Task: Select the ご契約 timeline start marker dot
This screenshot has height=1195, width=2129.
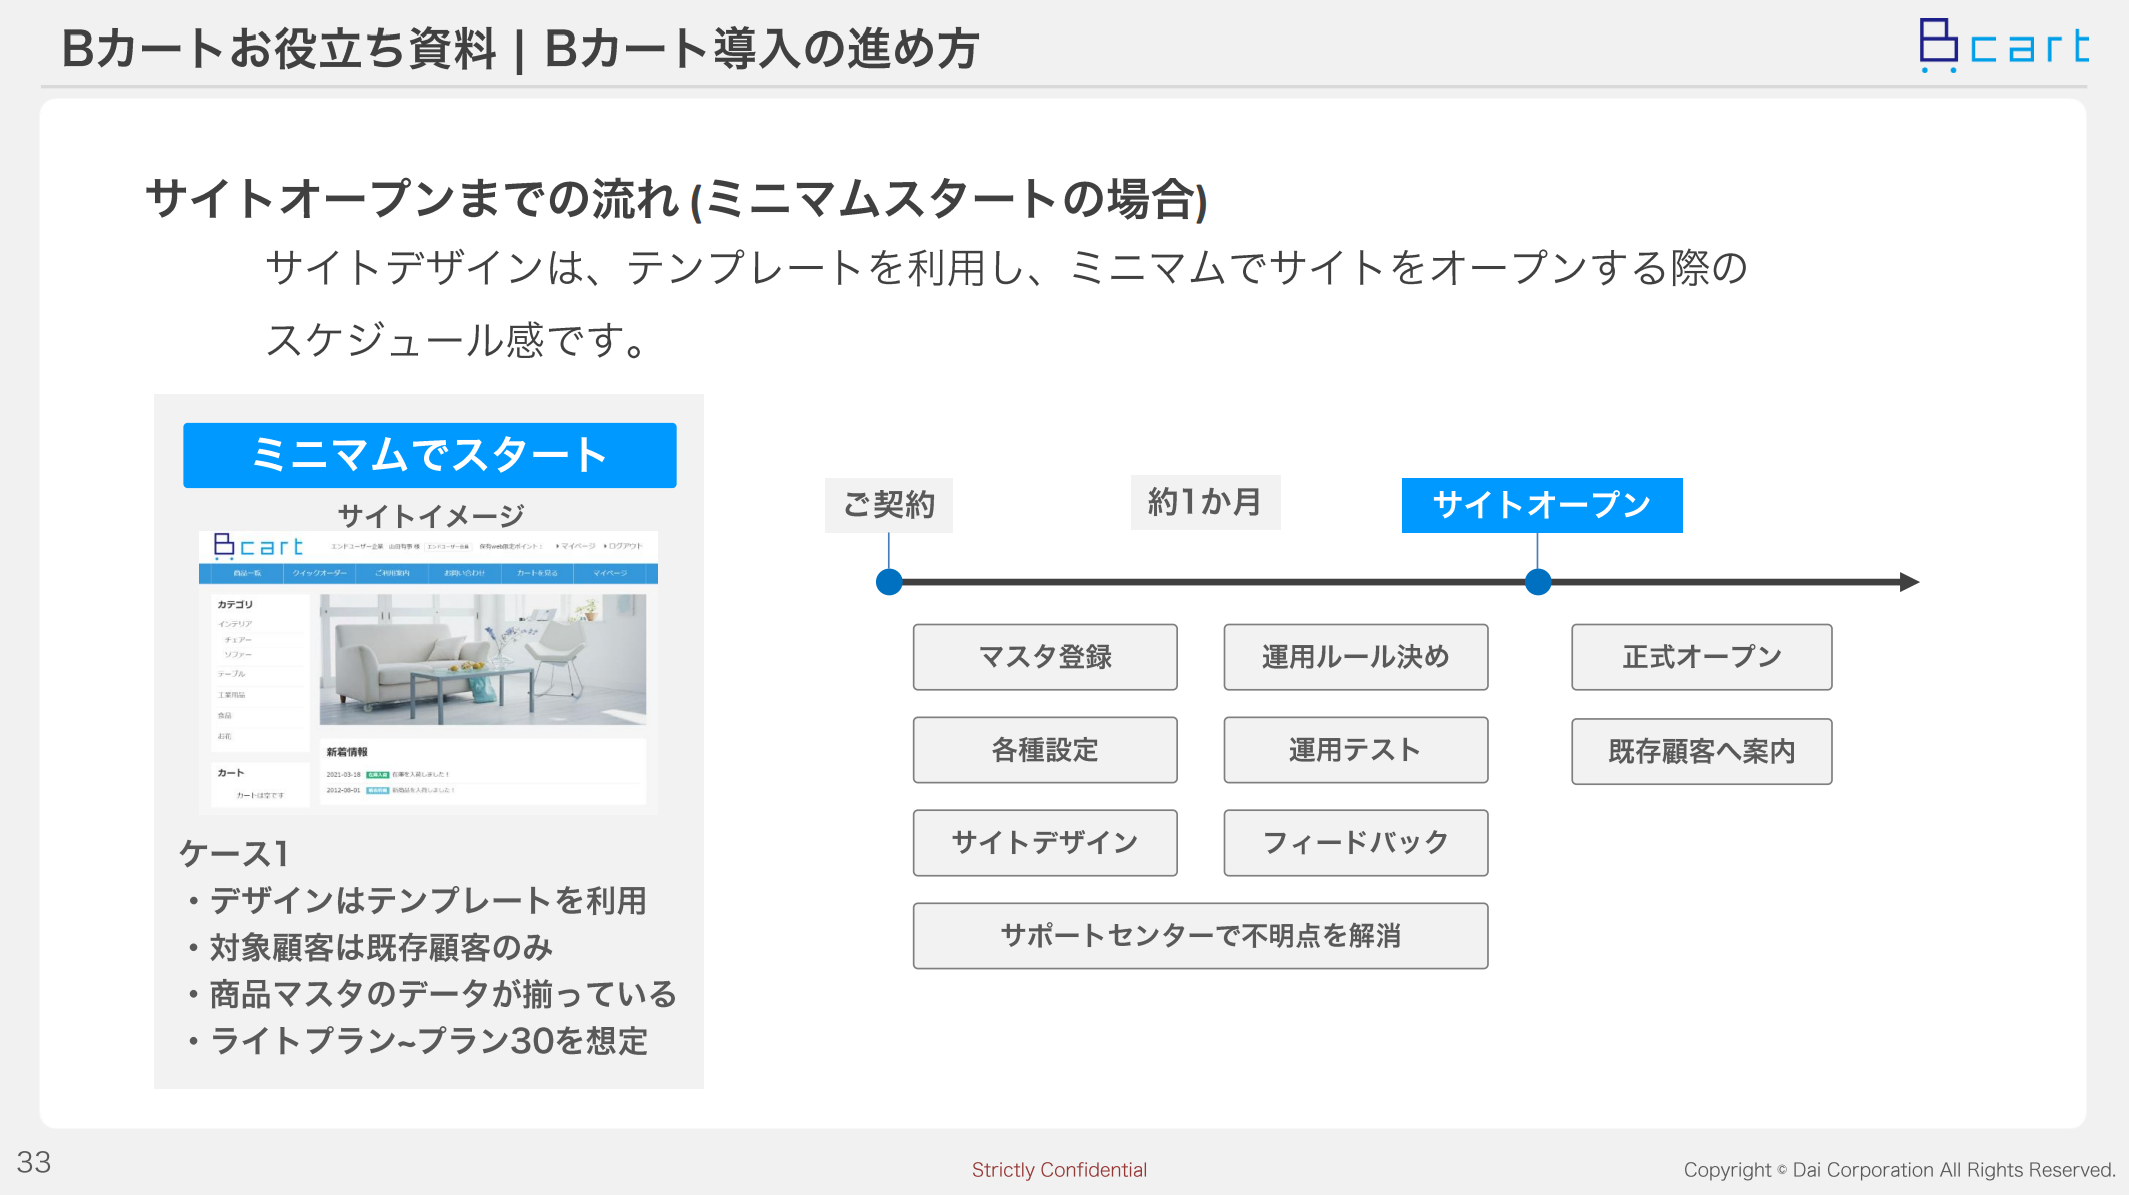Action: point(888,582)
